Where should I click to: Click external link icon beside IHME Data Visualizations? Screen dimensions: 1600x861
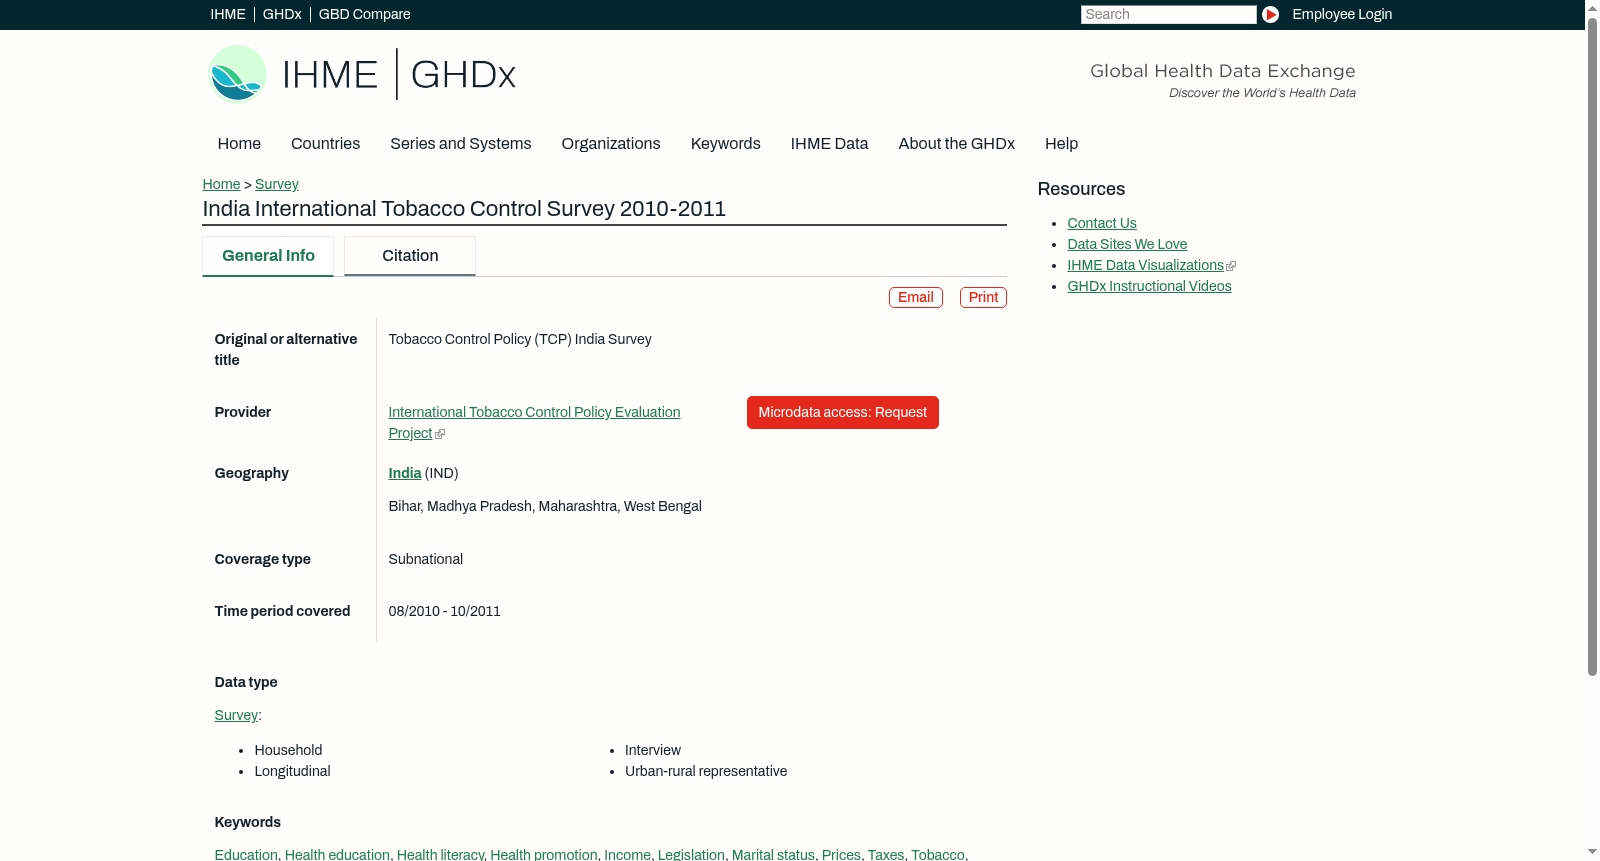(x=1231, y=266)
